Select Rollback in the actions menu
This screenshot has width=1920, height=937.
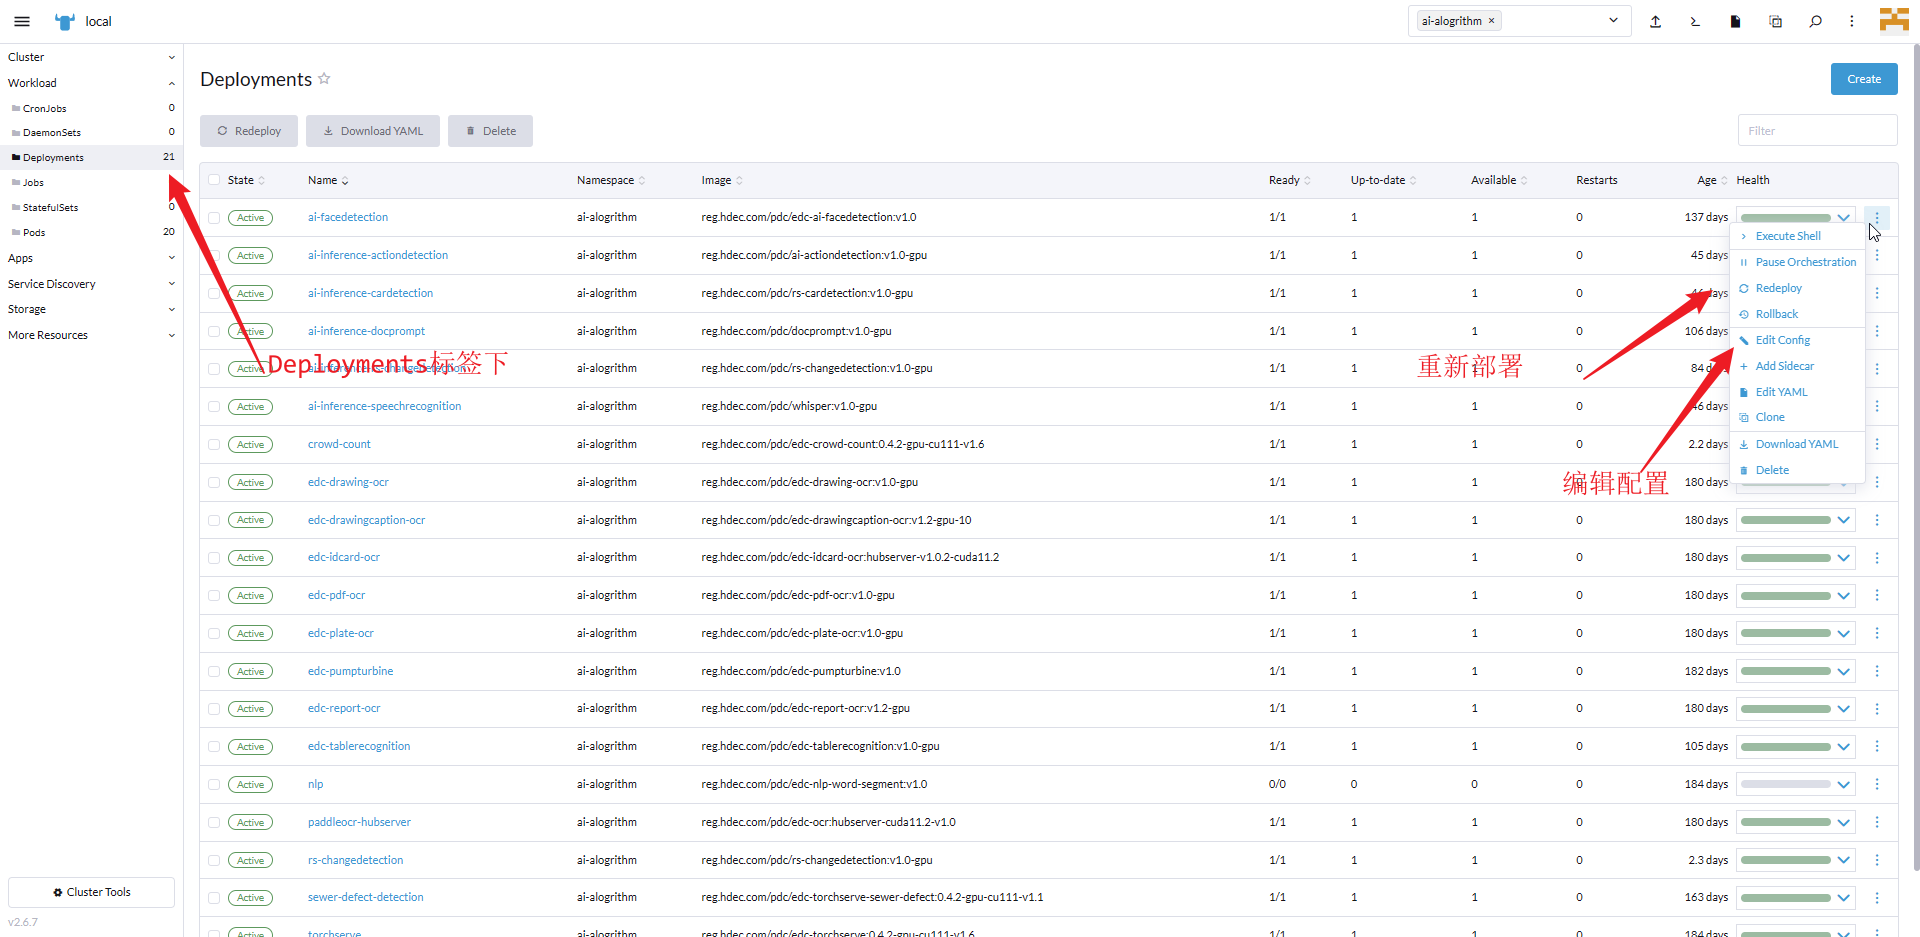[x=1776, y=314]
